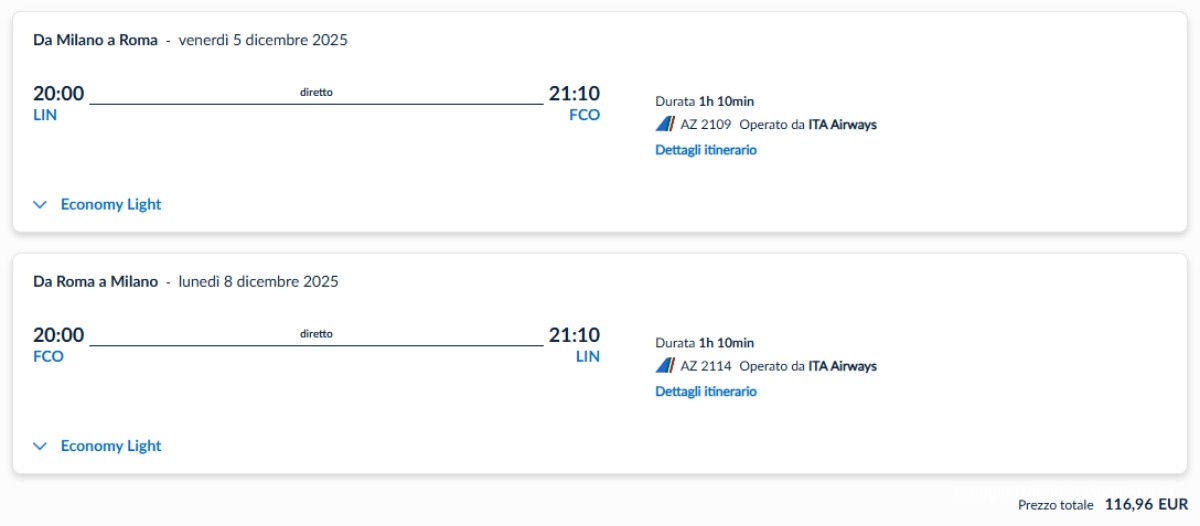Click flight number AZ 2114
The width and height of the screenshot is (1200, 526).
706,366
